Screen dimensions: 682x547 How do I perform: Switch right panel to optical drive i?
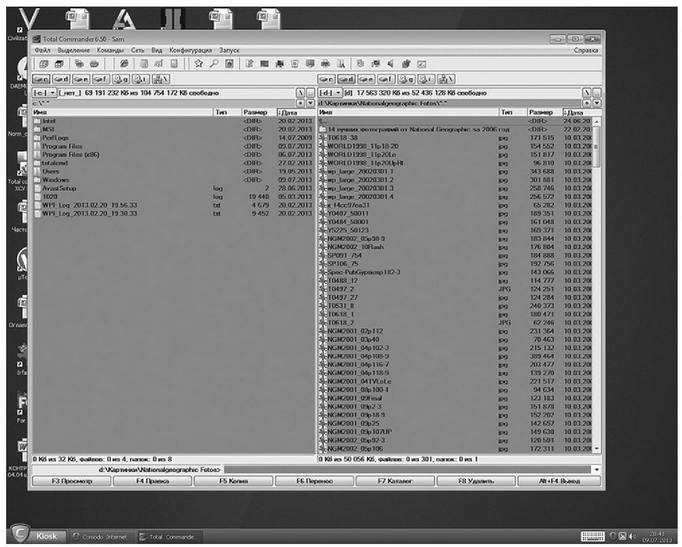426,79
